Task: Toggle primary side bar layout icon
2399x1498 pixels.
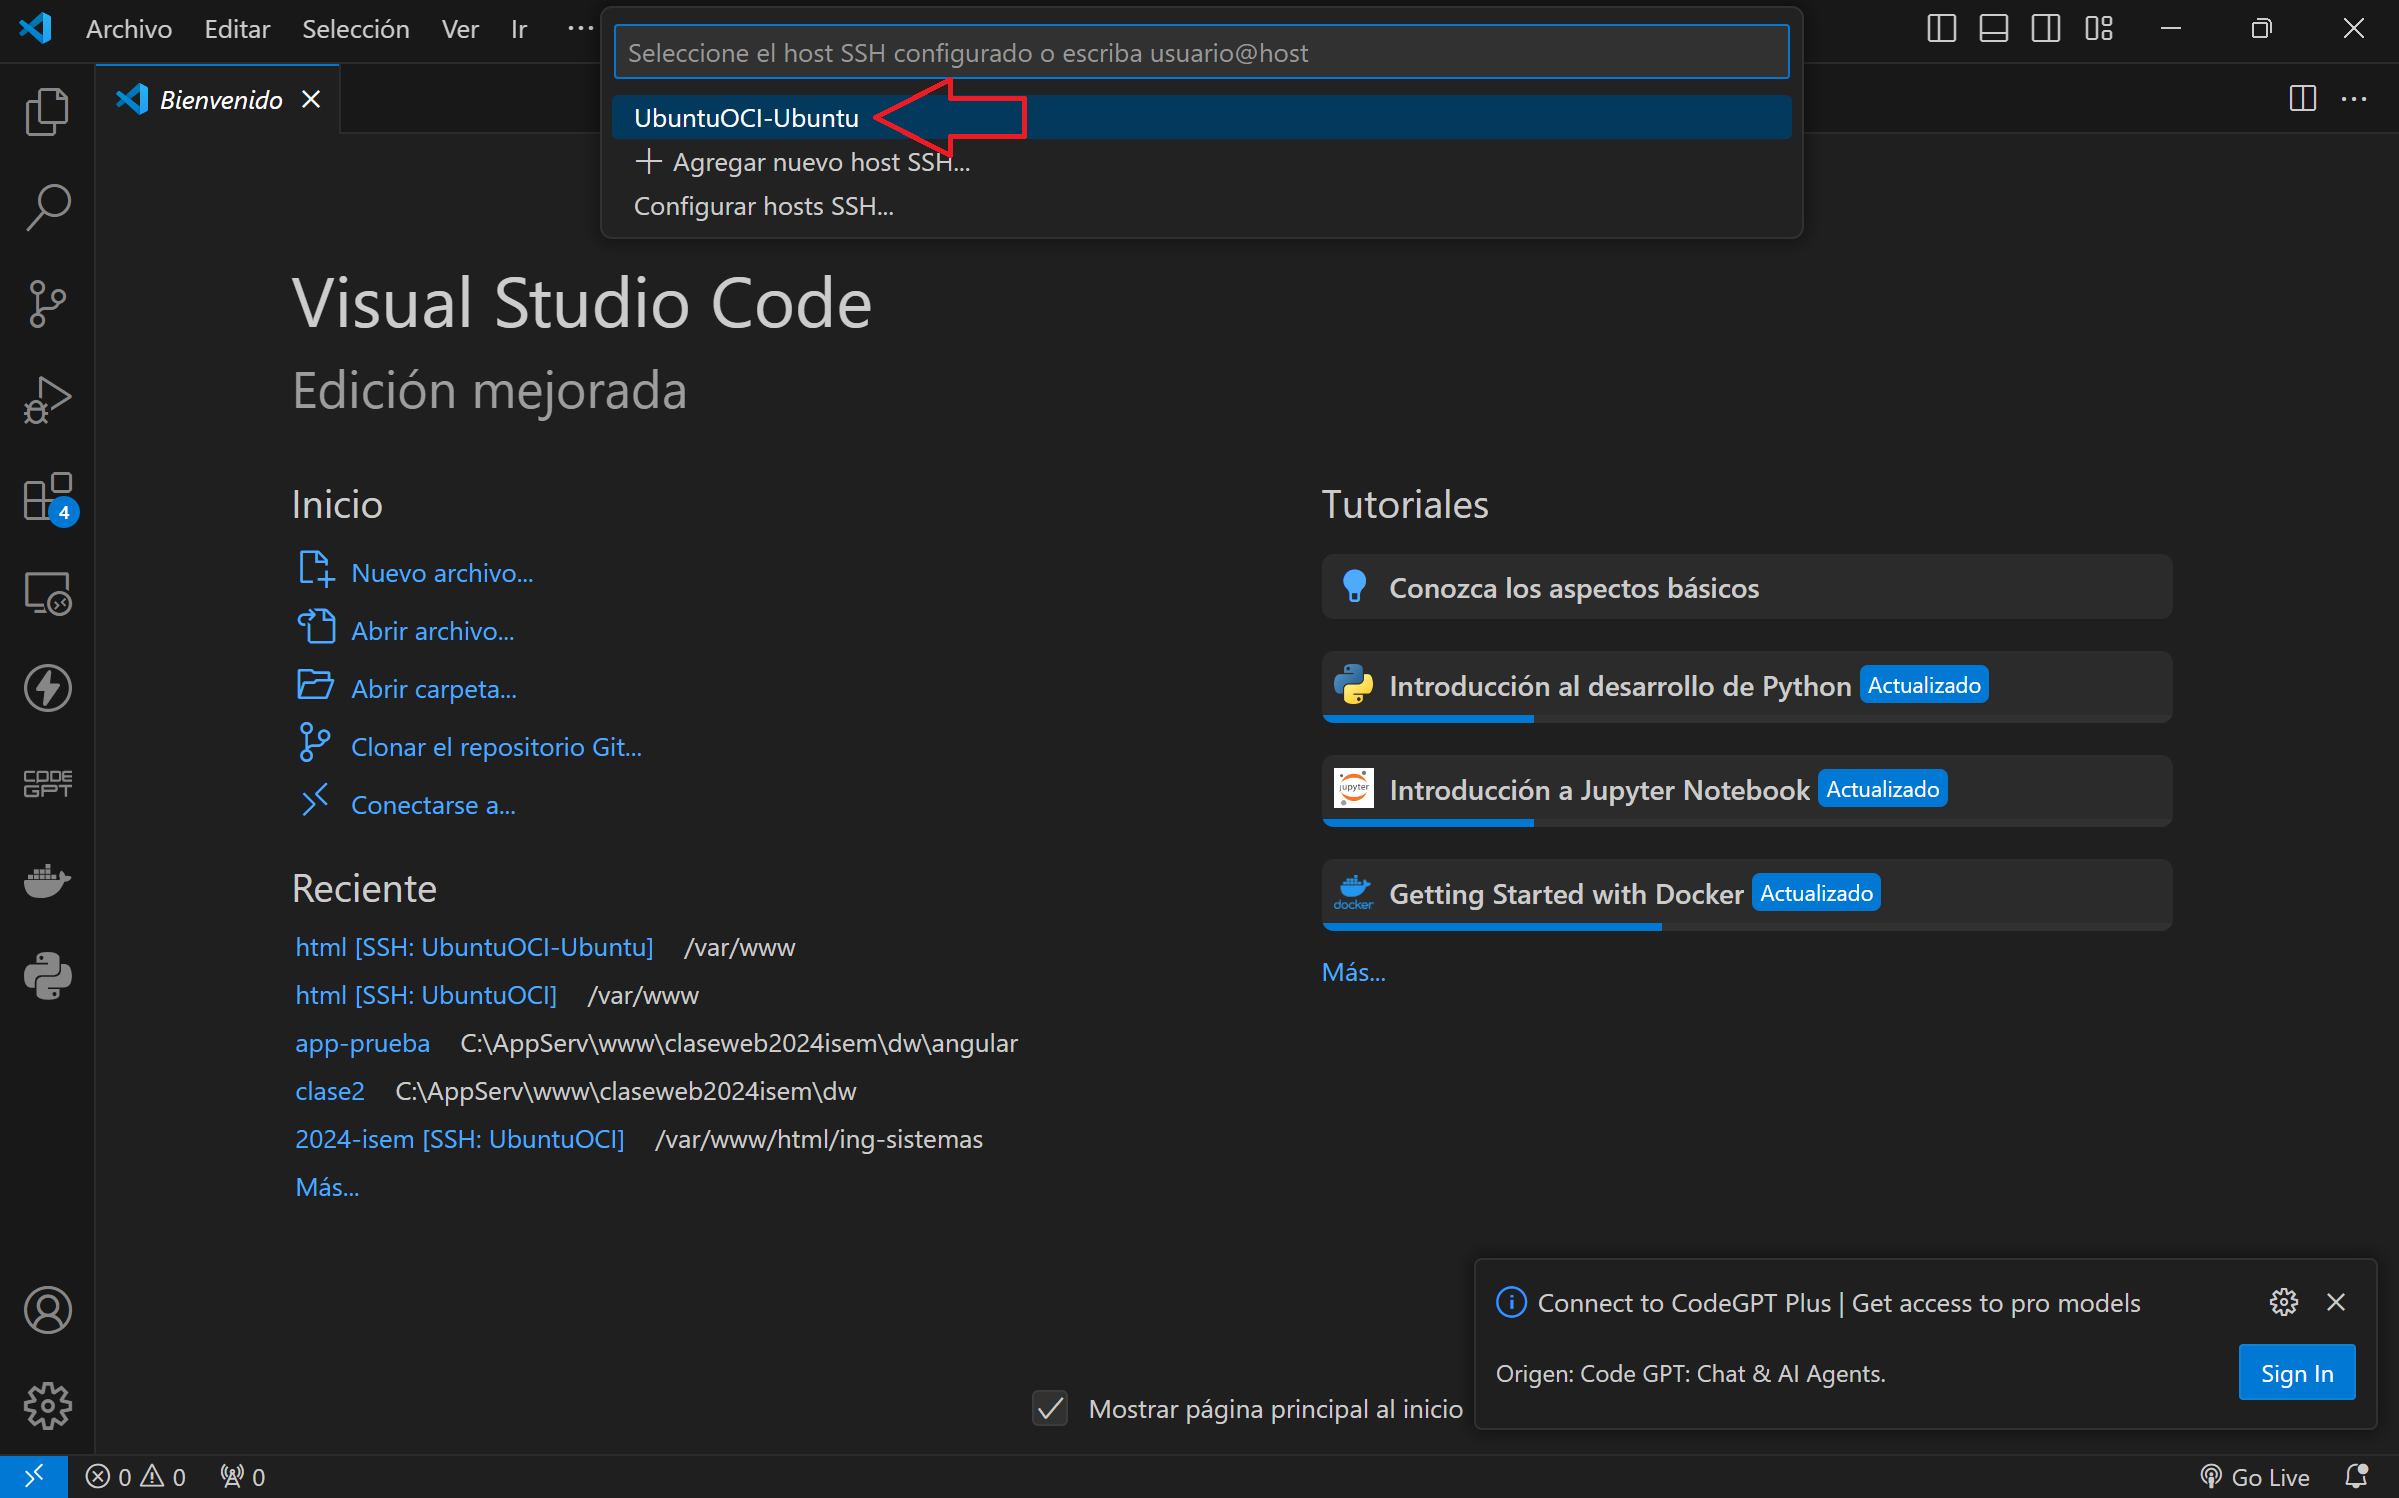Action: (1941, 28)
